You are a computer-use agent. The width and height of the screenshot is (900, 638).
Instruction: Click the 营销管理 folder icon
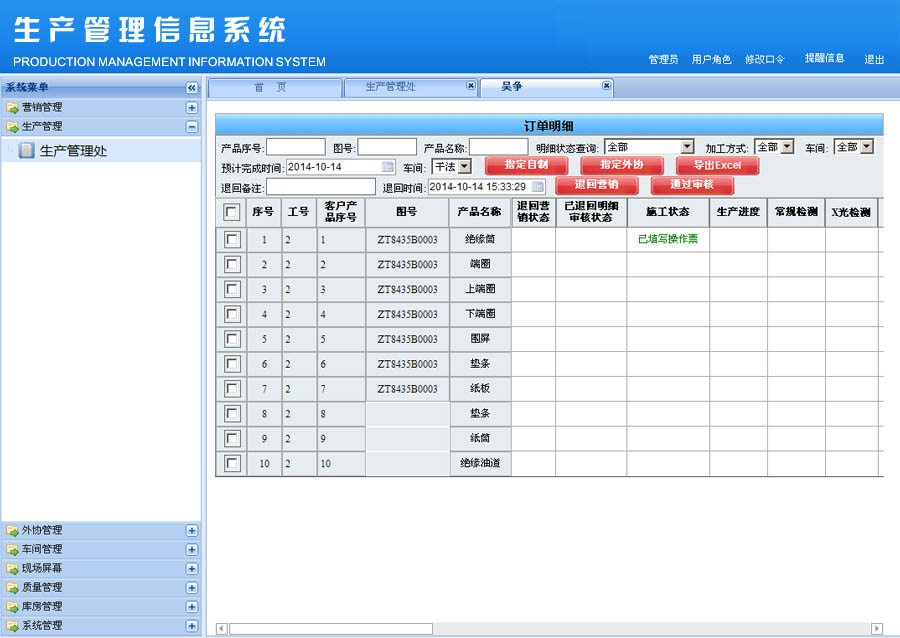pos(12,107)
